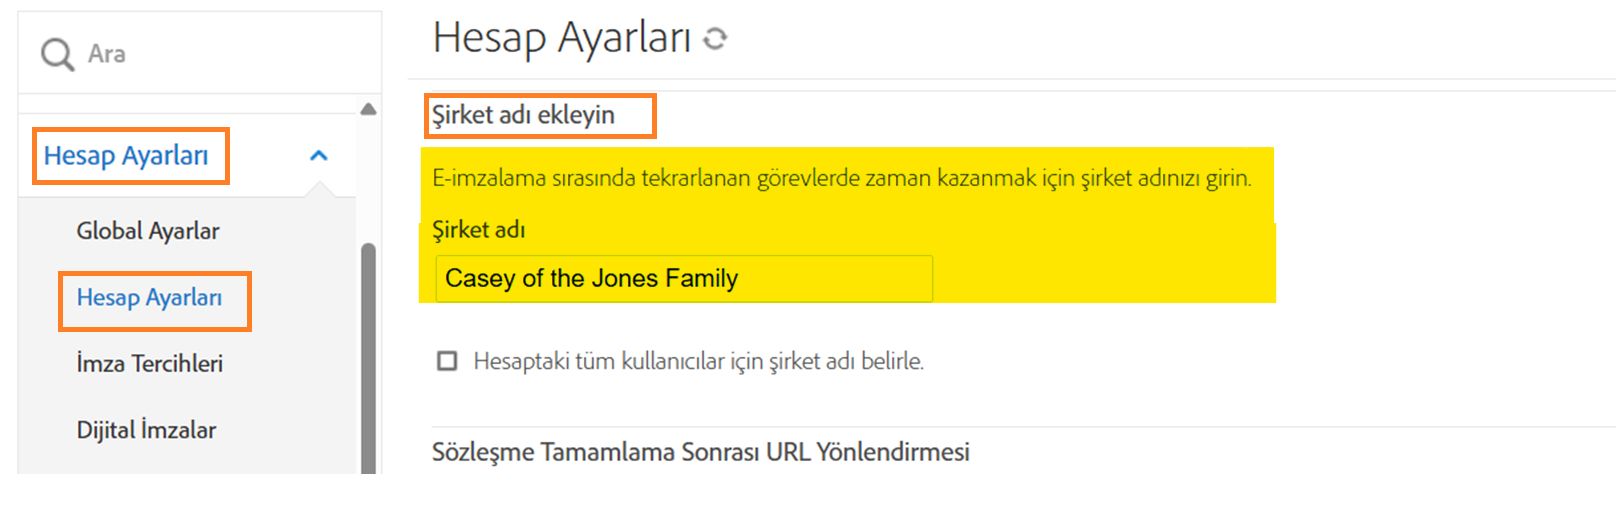Go to Dijital İmzalar

click(146, 430)
